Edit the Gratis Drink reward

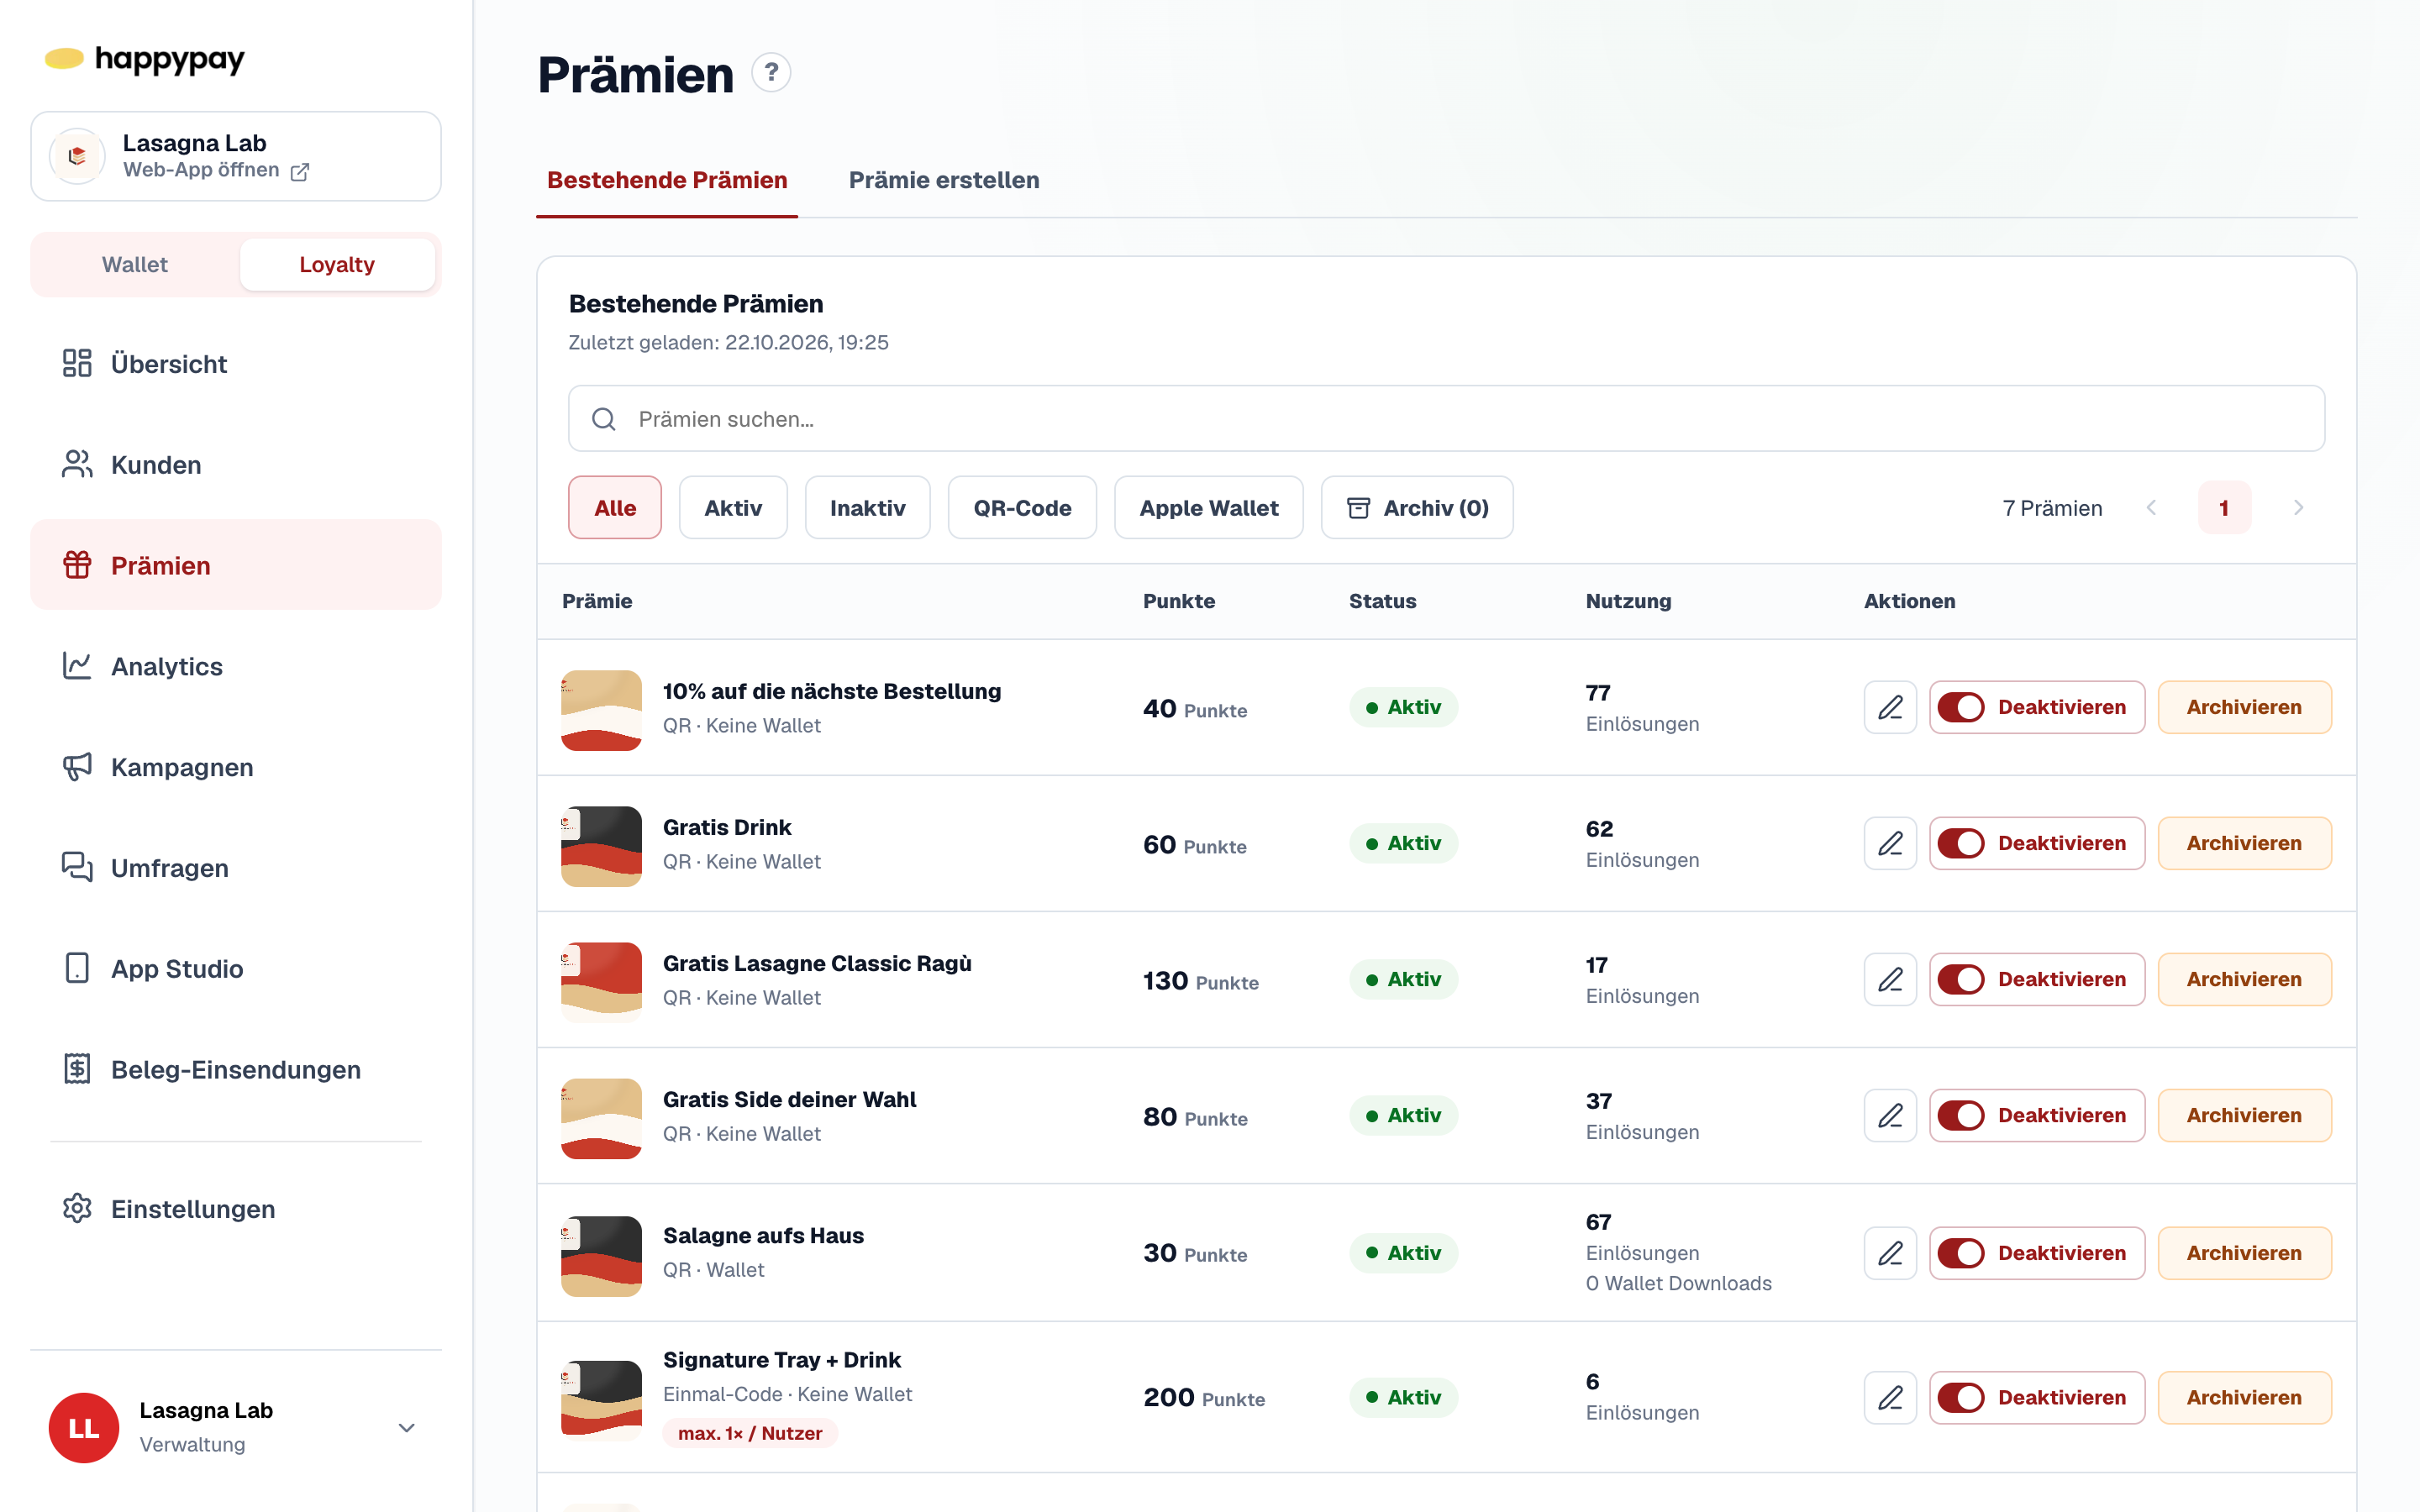click(1890, 843)
